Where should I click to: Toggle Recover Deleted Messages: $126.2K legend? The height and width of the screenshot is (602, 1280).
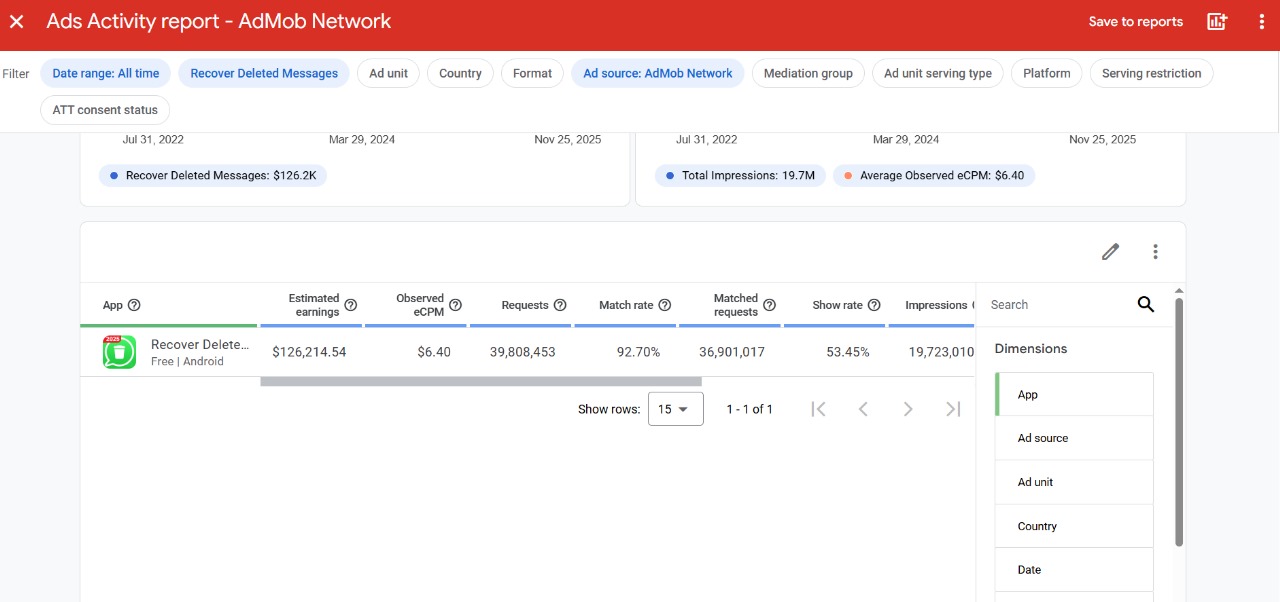click(x=213, y=175)
